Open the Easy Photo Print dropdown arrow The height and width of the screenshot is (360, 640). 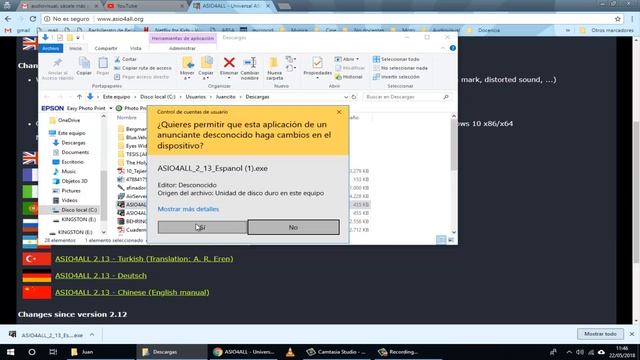pyautogui.click(x=111, y=108)
